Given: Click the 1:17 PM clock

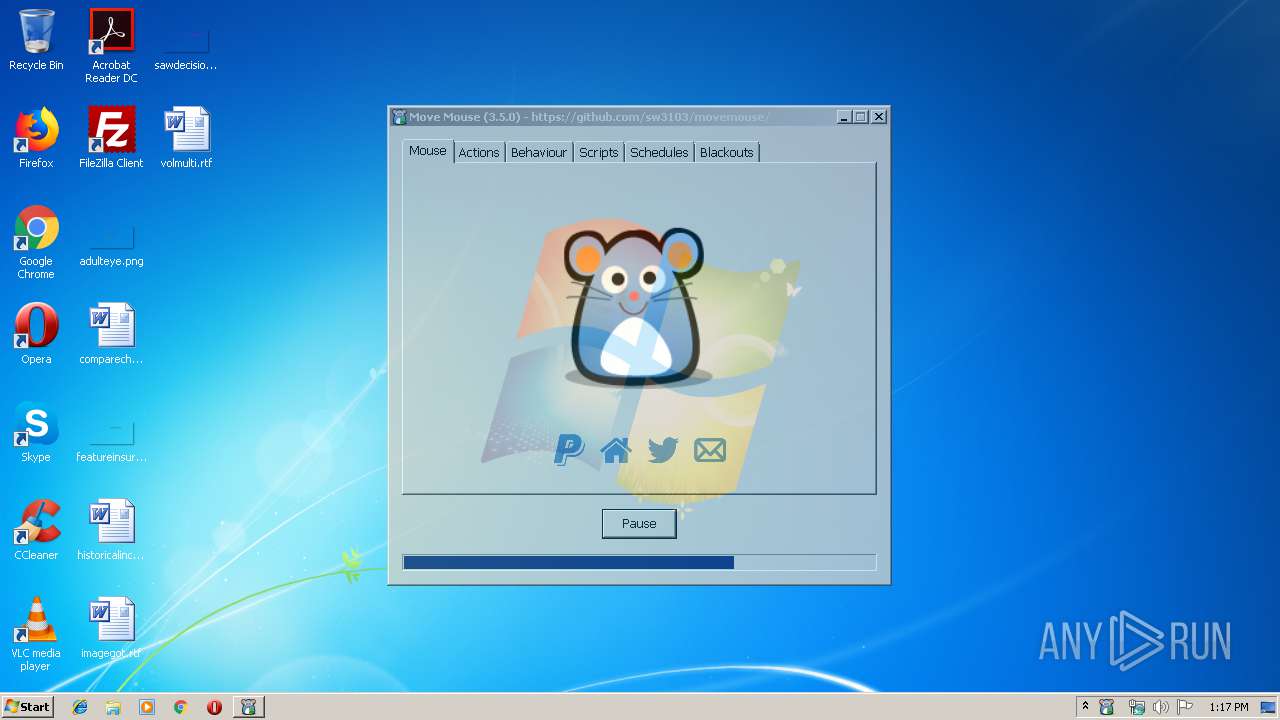Looking at the screenshot, I should [x=1228, y=707].
